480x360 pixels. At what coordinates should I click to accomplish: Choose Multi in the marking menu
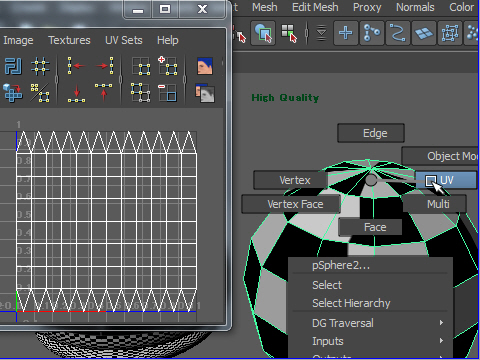tap(435, 204)
